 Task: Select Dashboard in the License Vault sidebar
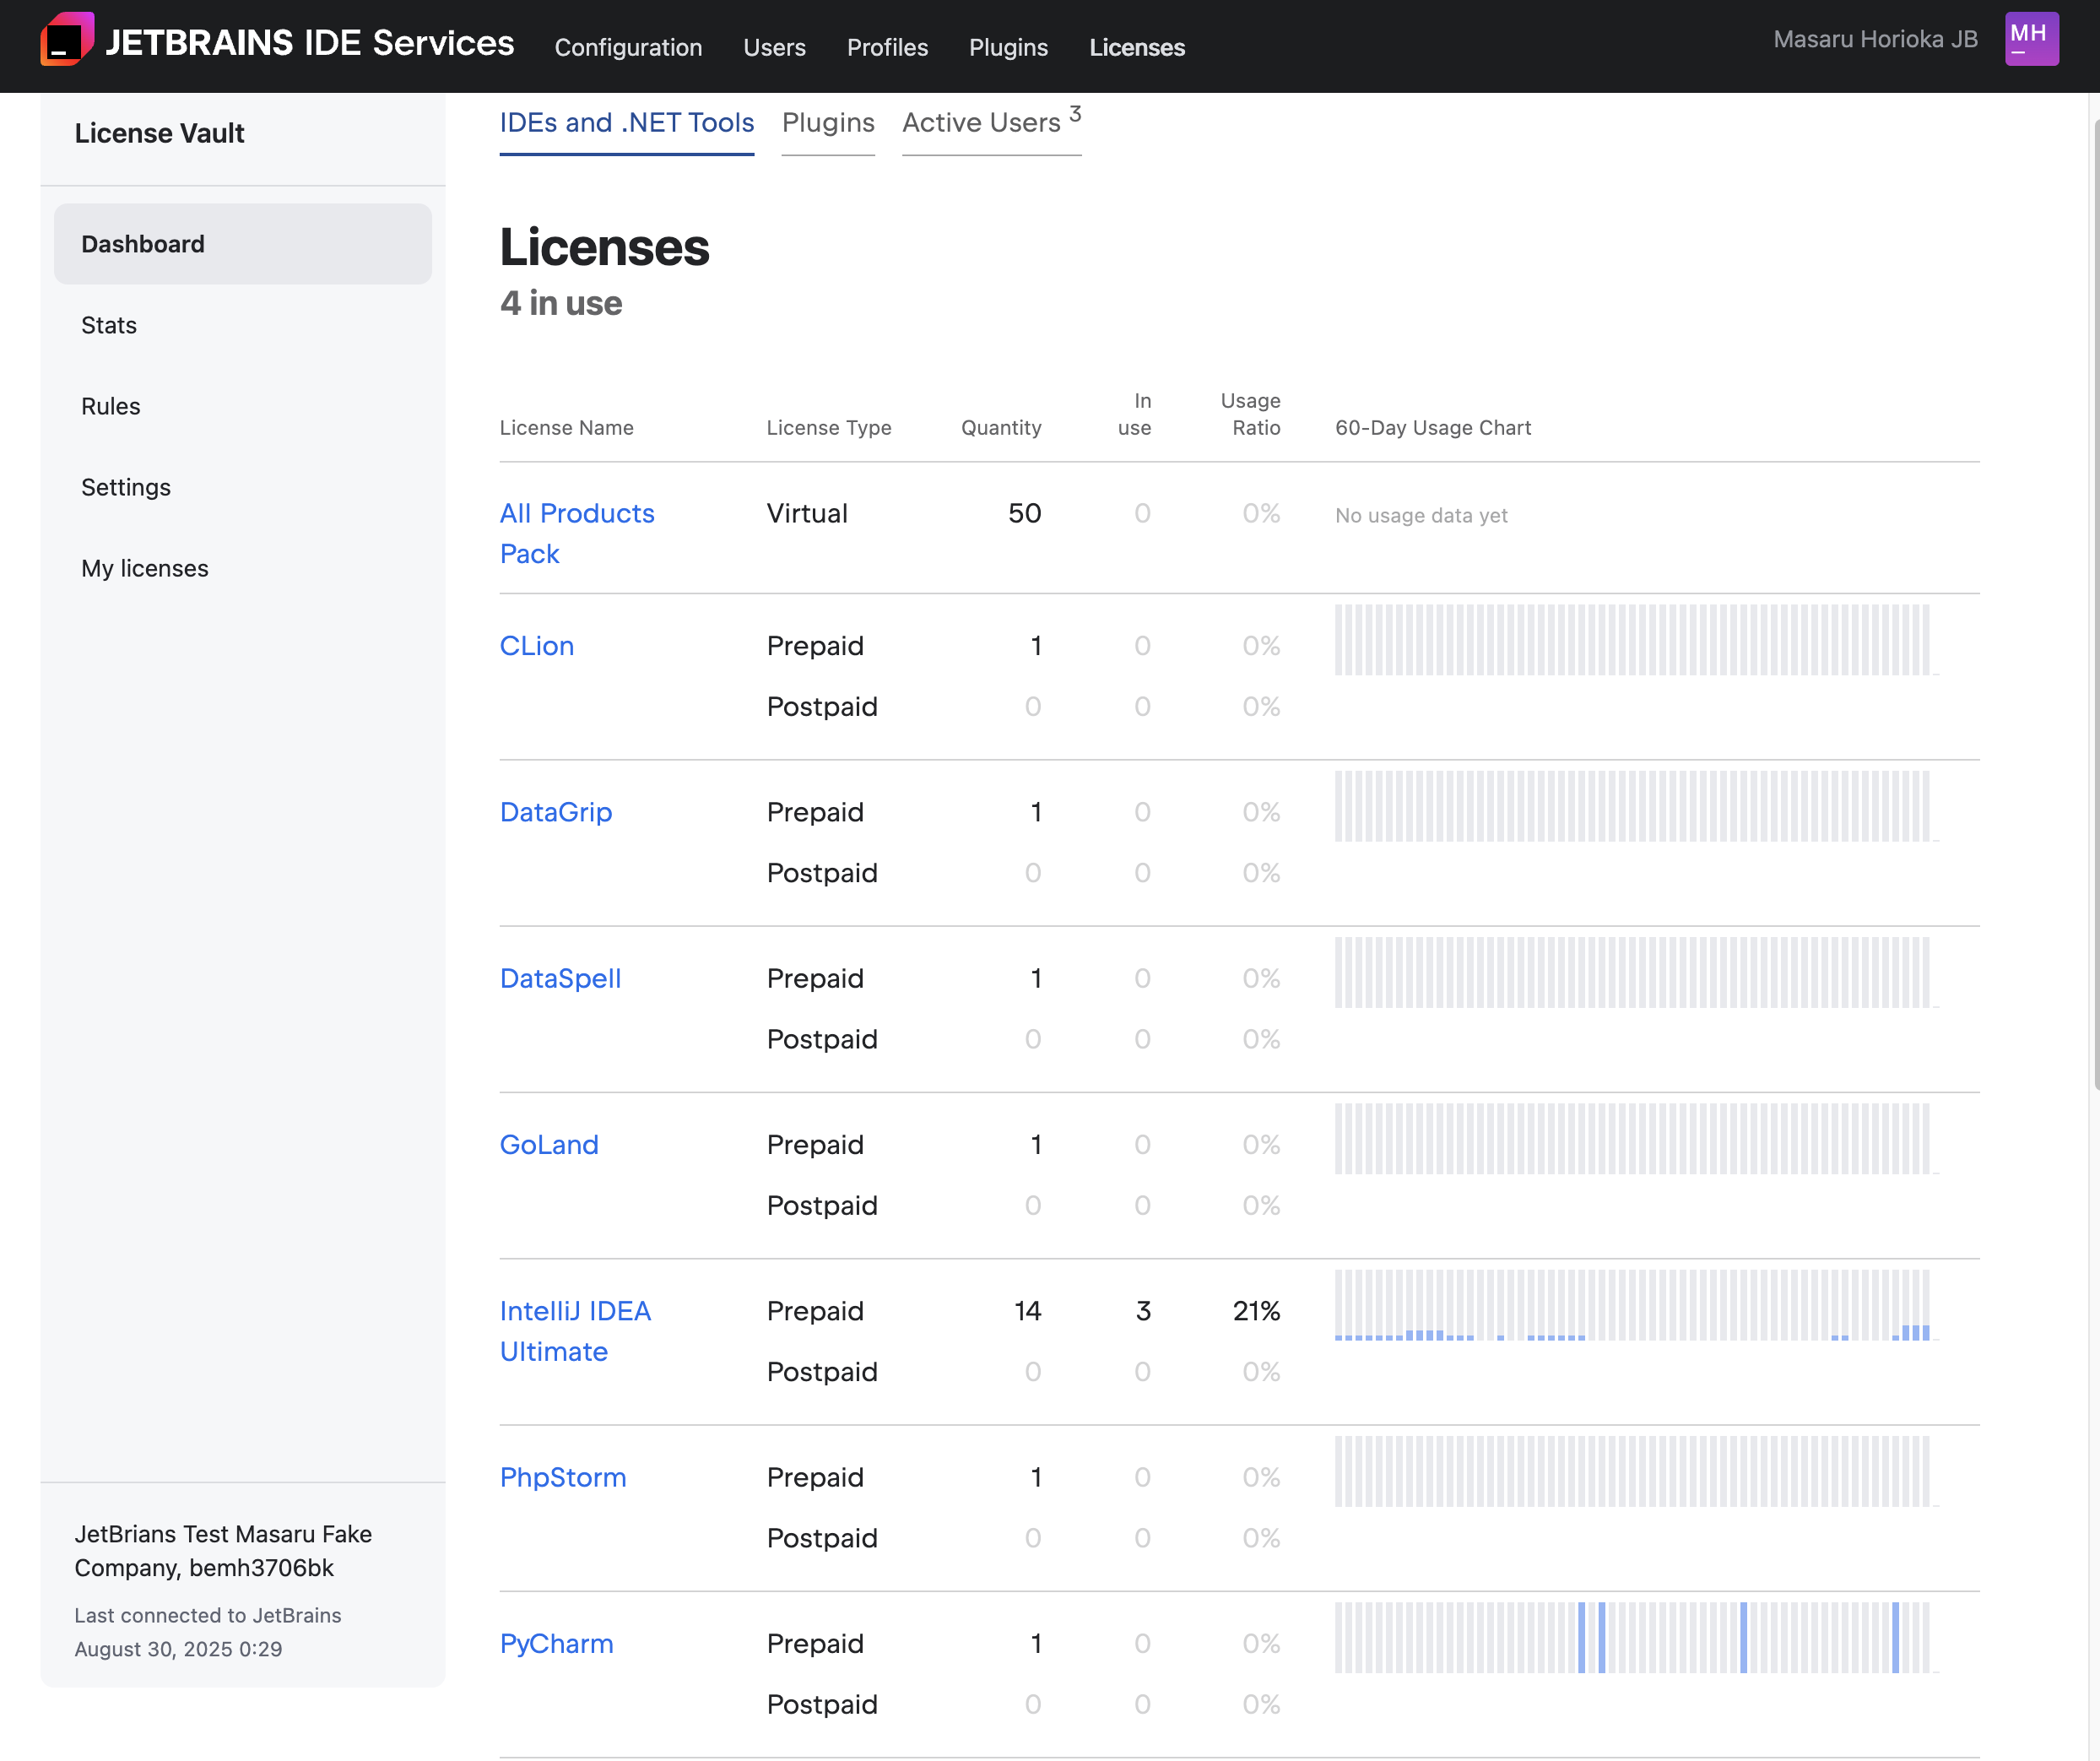pos(243,244)
